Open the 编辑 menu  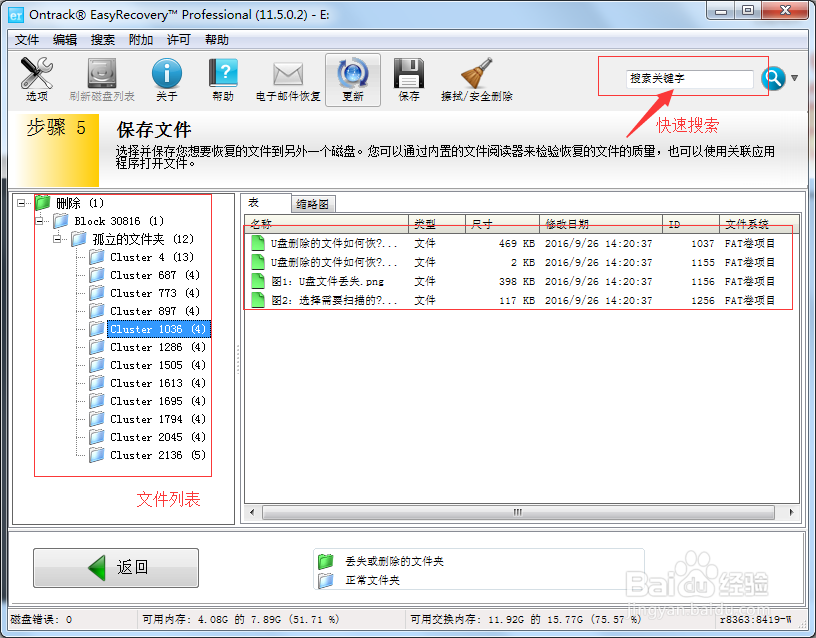pos(65,40)
